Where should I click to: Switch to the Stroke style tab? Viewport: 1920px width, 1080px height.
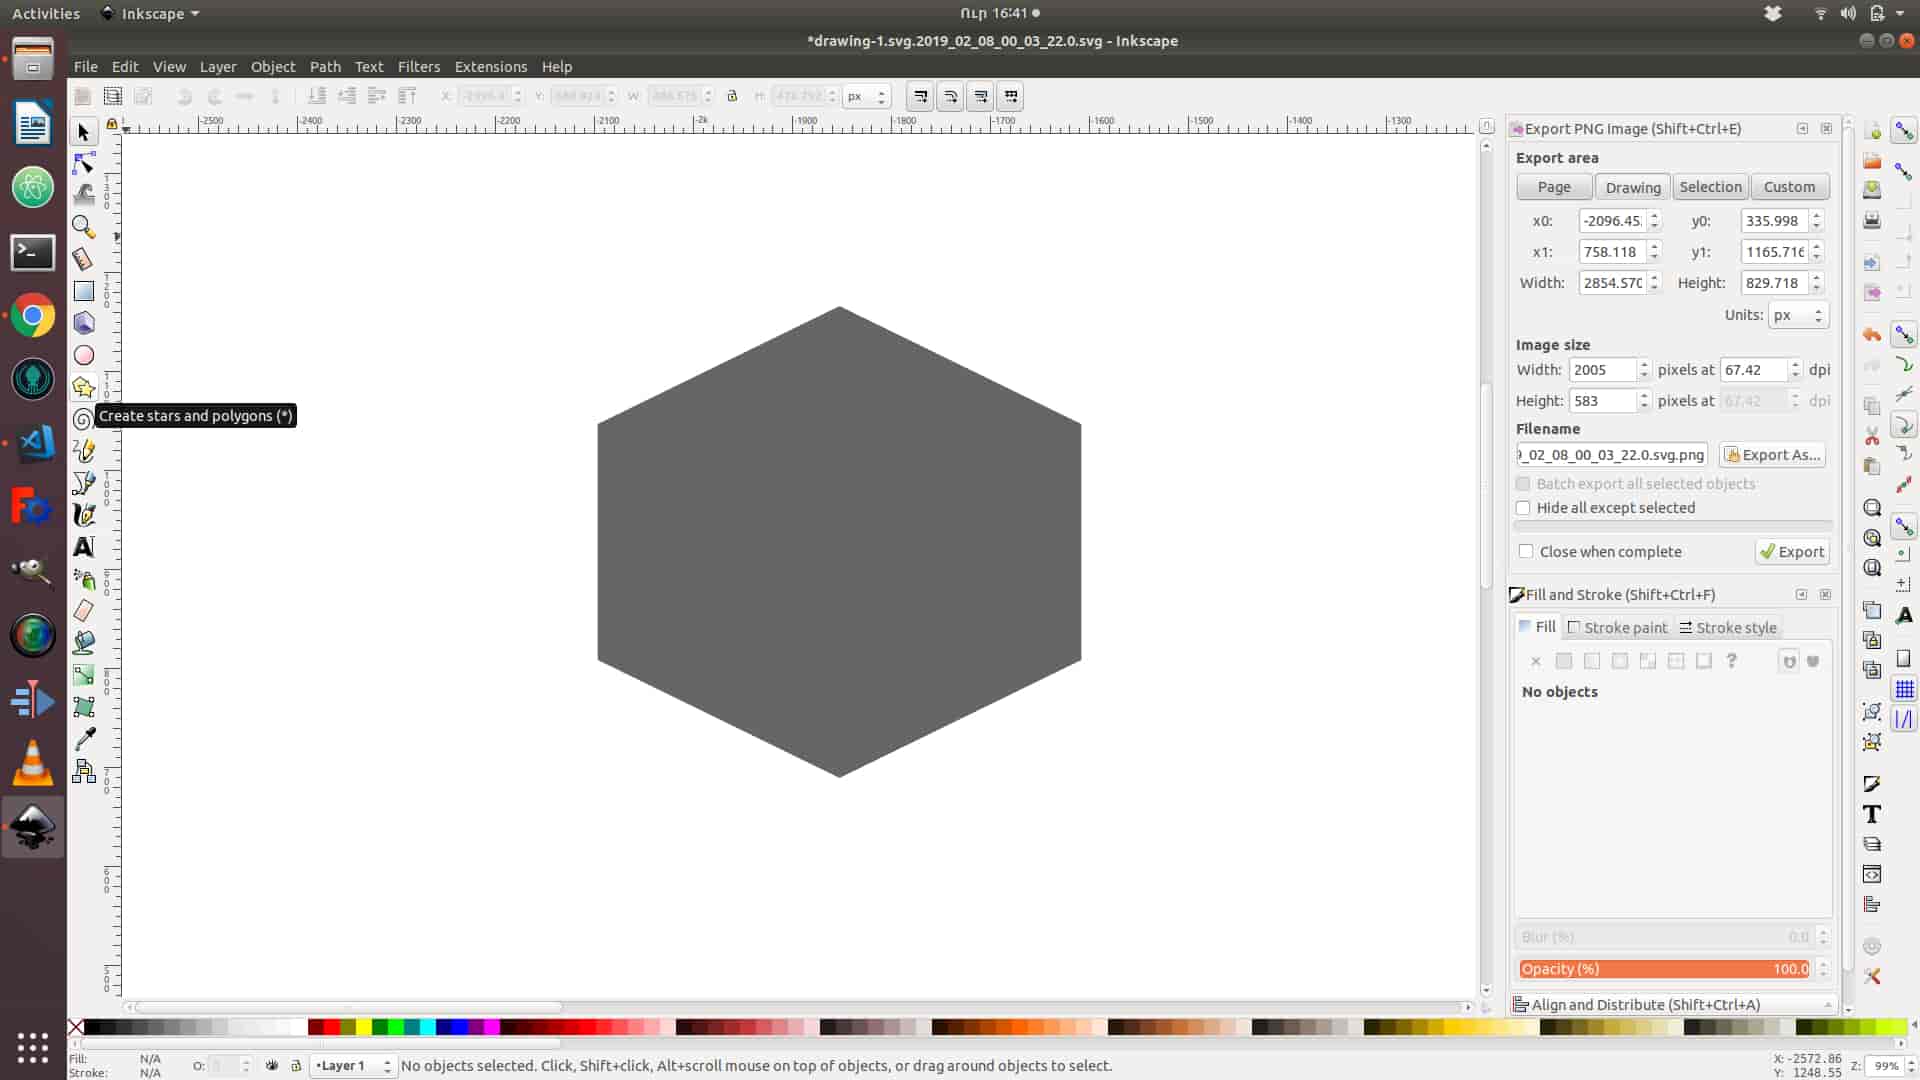(x=1727, y=628)
